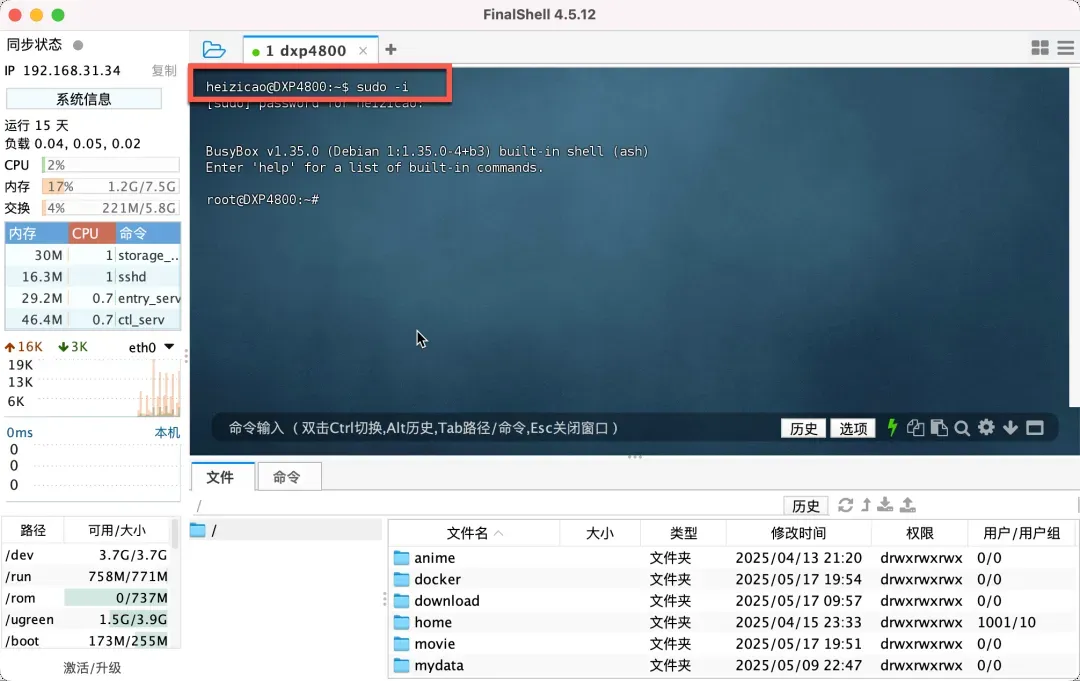Select the home folder
This screenshot has width=1080, height=681.
(732, 622)
